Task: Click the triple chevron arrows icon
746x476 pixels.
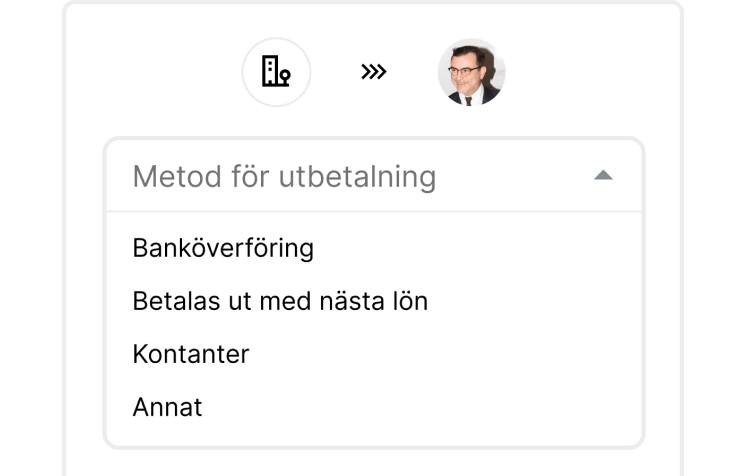Action: 374,72
